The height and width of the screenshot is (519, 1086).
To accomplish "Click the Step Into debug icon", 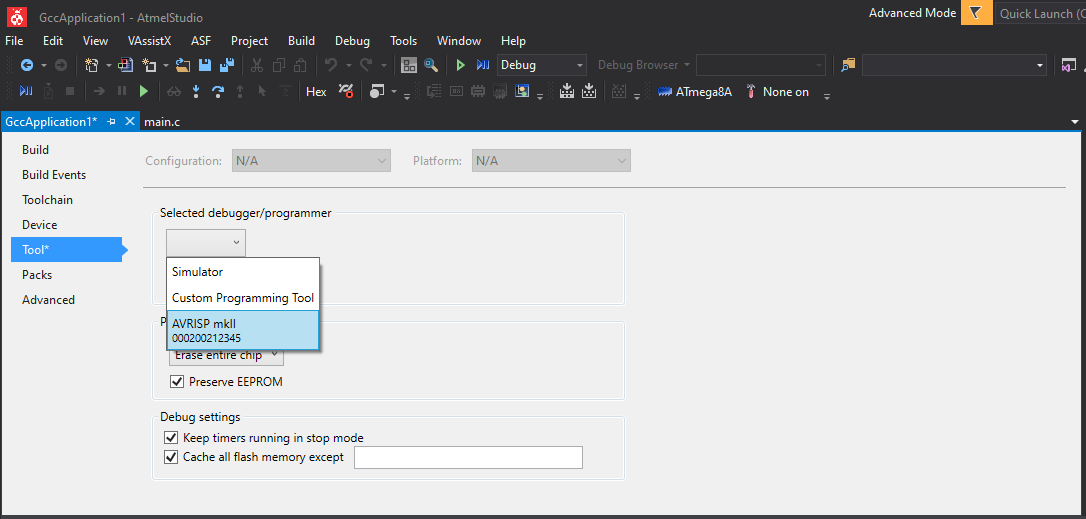I will point(195,92).
